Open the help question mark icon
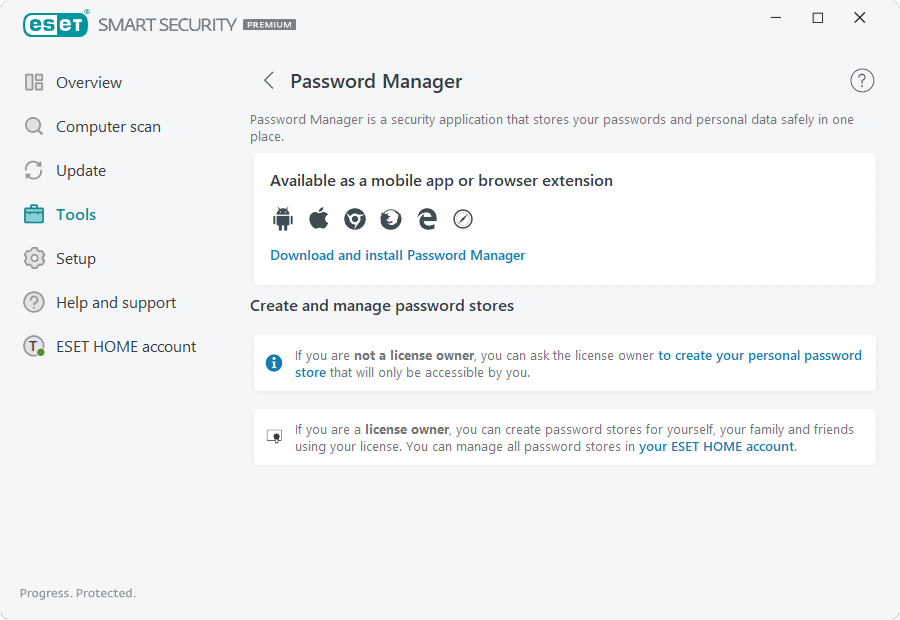The image size is (900, 620). click(862, 81)
